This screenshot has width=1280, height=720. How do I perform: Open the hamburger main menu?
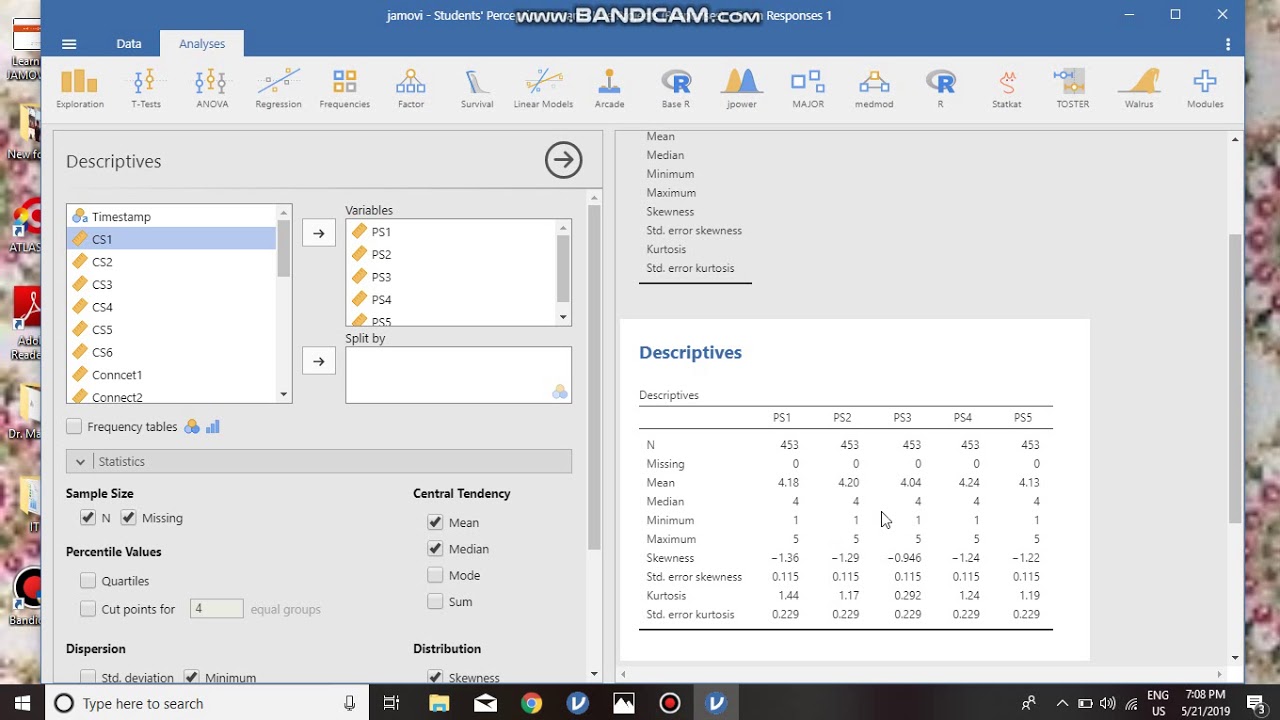[69, 44]
